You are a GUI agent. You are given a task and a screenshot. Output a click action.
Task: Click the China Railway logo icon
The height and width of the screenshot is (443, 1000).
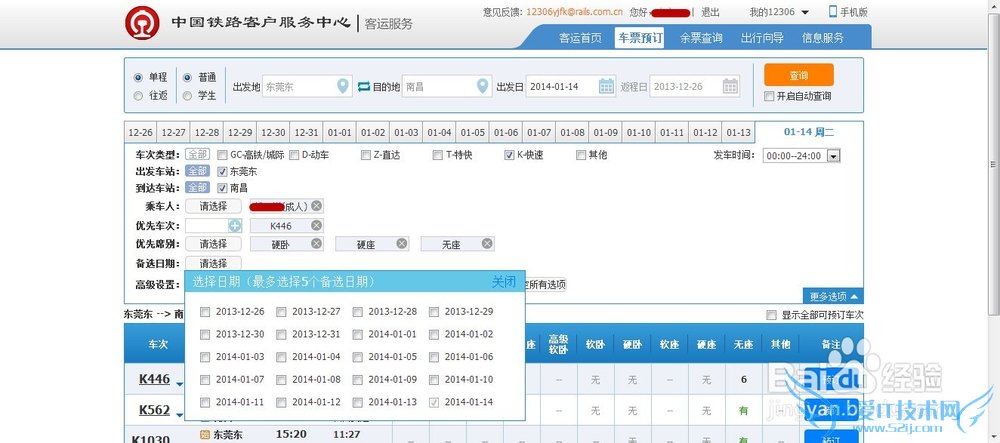click(x=142, y=23)
